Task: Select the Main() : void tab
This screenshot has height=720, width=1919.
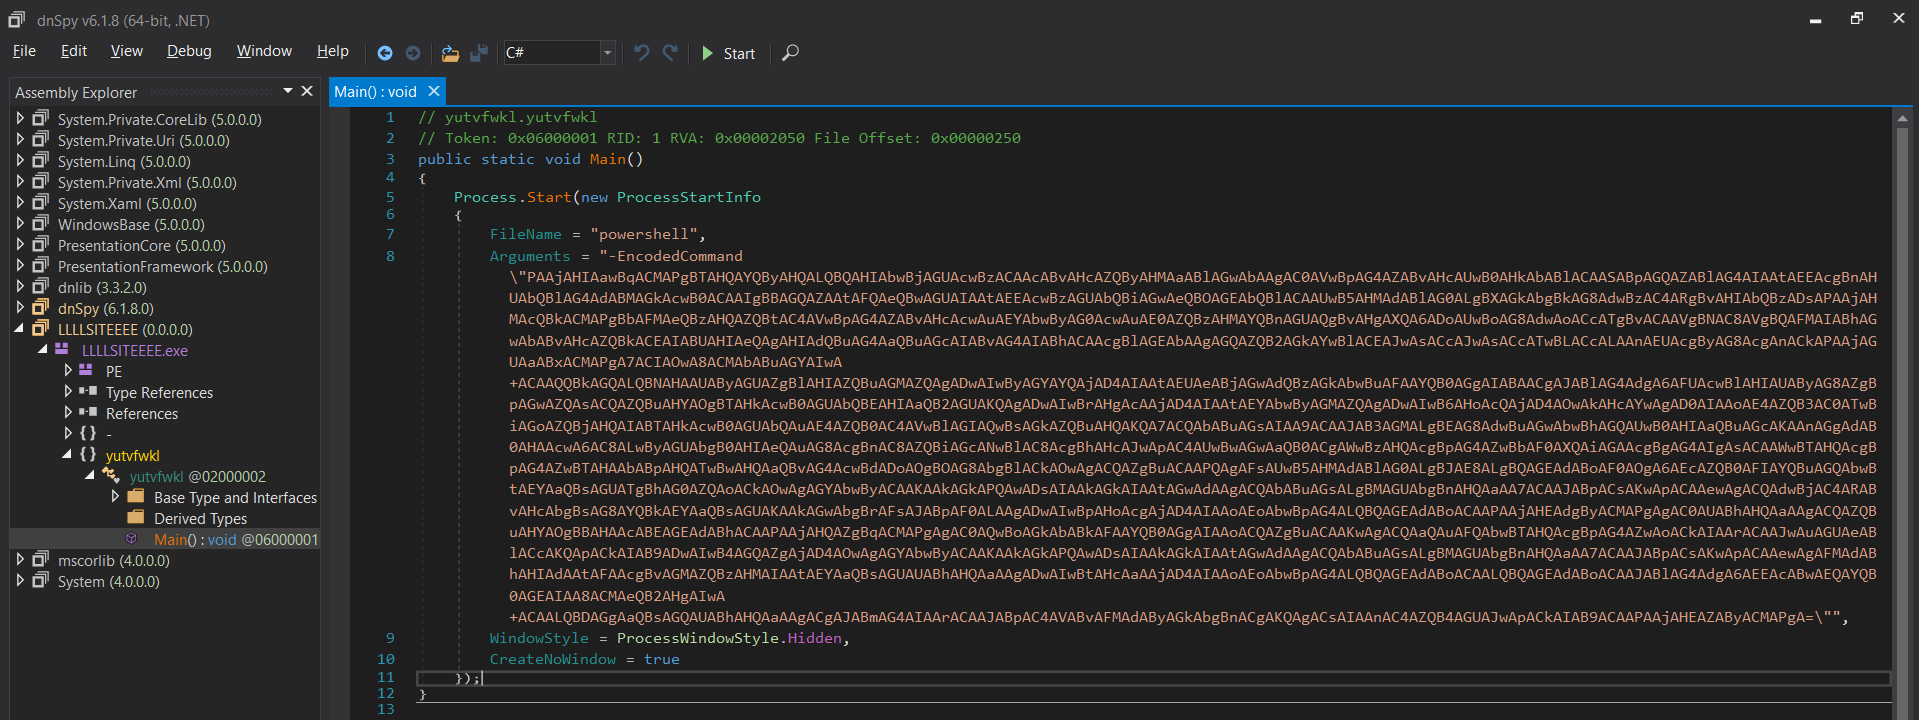Action: tap(375, 92)
